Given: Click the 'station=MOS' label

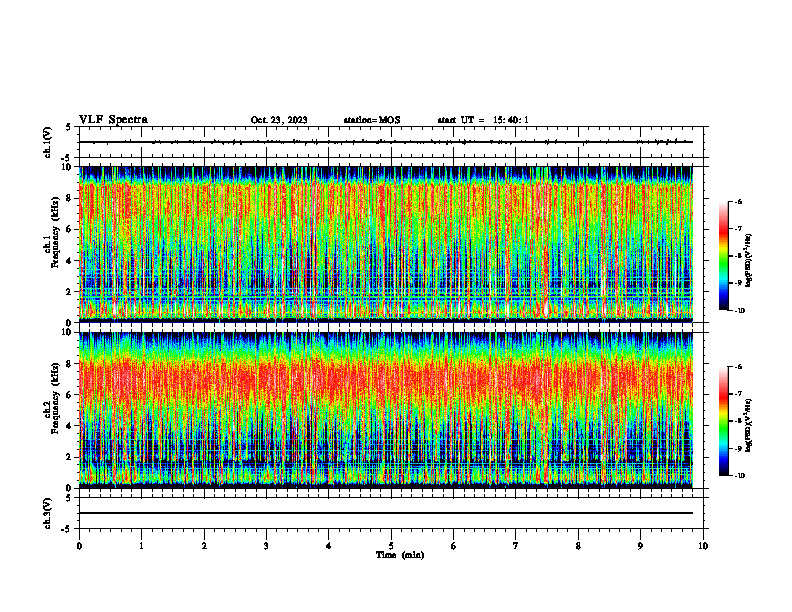Looking at the screenshot, I should 372,120.
